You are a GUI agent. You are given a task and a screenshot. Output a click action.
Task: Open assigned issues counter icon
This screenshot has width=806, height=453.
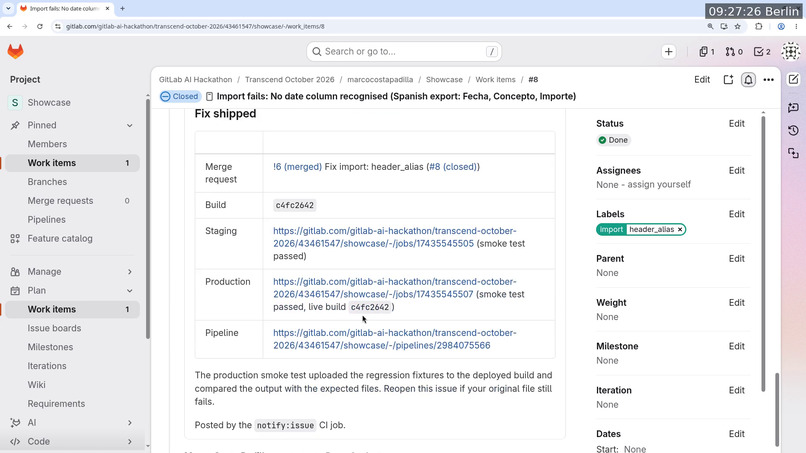pos(707,51)
